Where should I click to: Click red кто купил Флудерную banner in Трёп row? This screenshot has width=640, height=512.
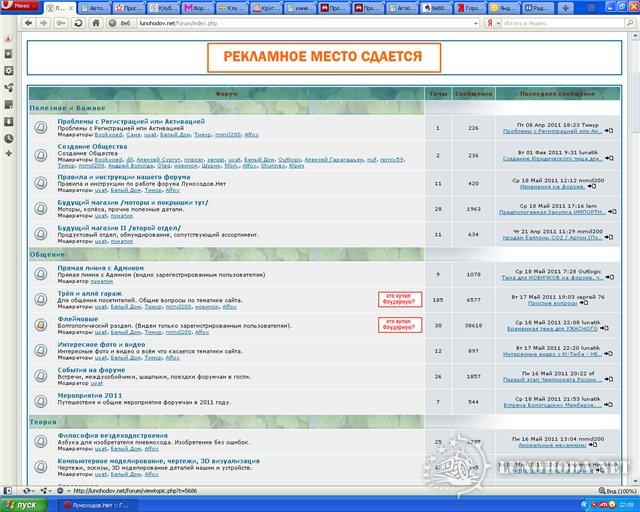400,299
